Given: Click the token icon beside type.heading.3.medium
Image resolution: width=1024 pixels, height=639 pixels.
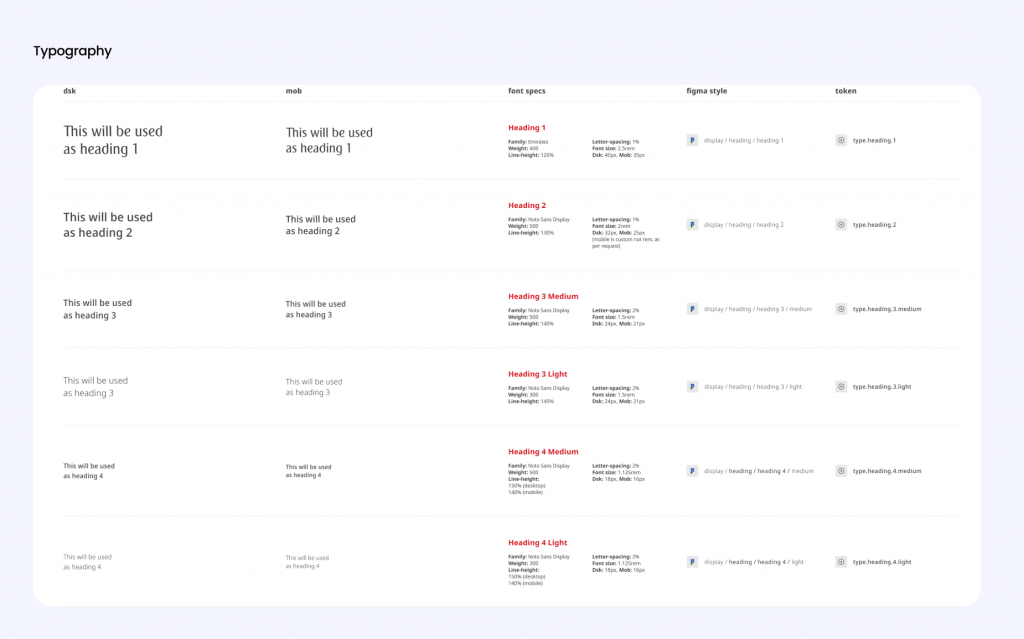Looking at the screenshot, I should pyautogui.click(x=841, y=309).
